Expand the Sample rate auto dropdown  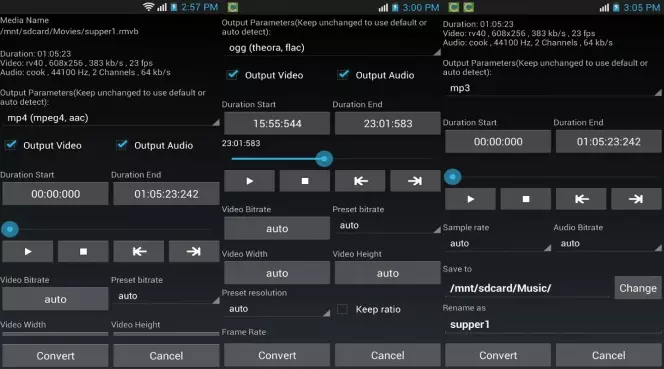click(x=498, y=244)
